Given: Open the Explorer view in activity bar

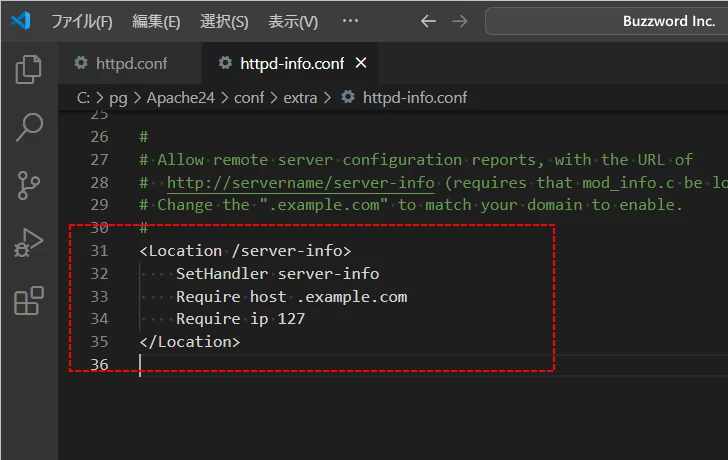Looking at the screenshot, I should [29, 70].
